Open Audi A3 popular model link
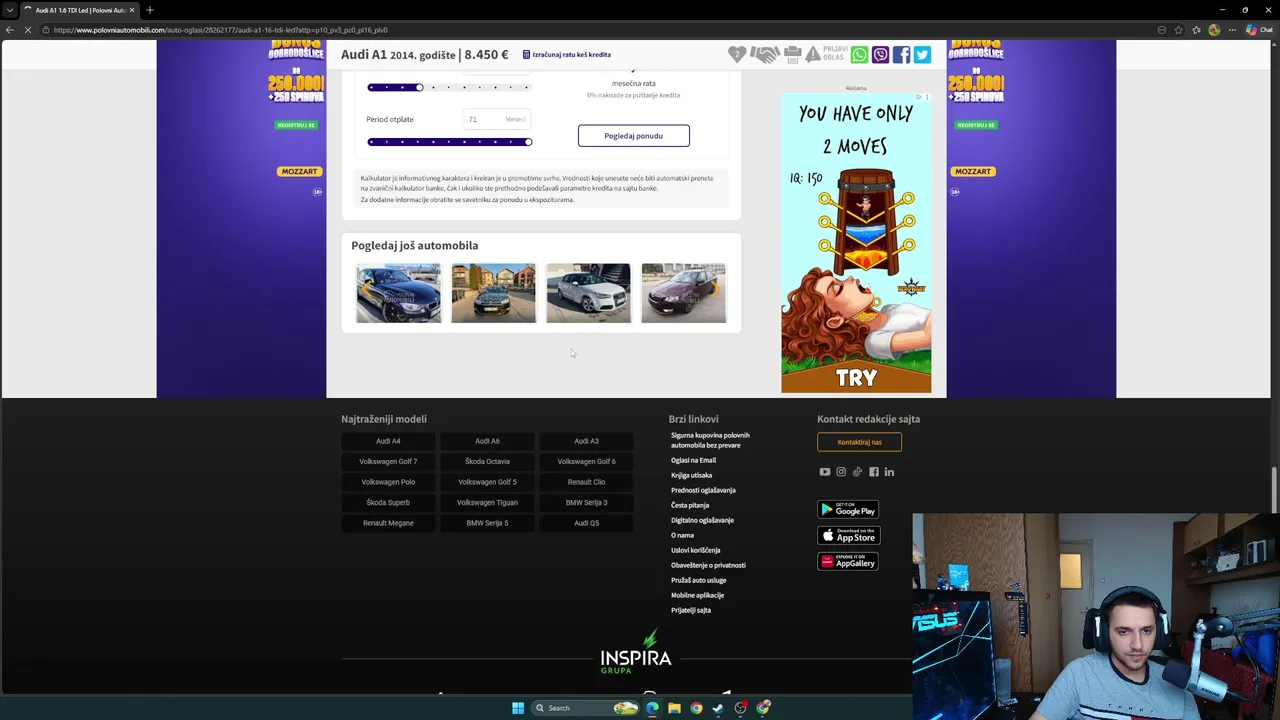Image resolution: width=1280 pixels, height=720 pixels. click(586, 441)
